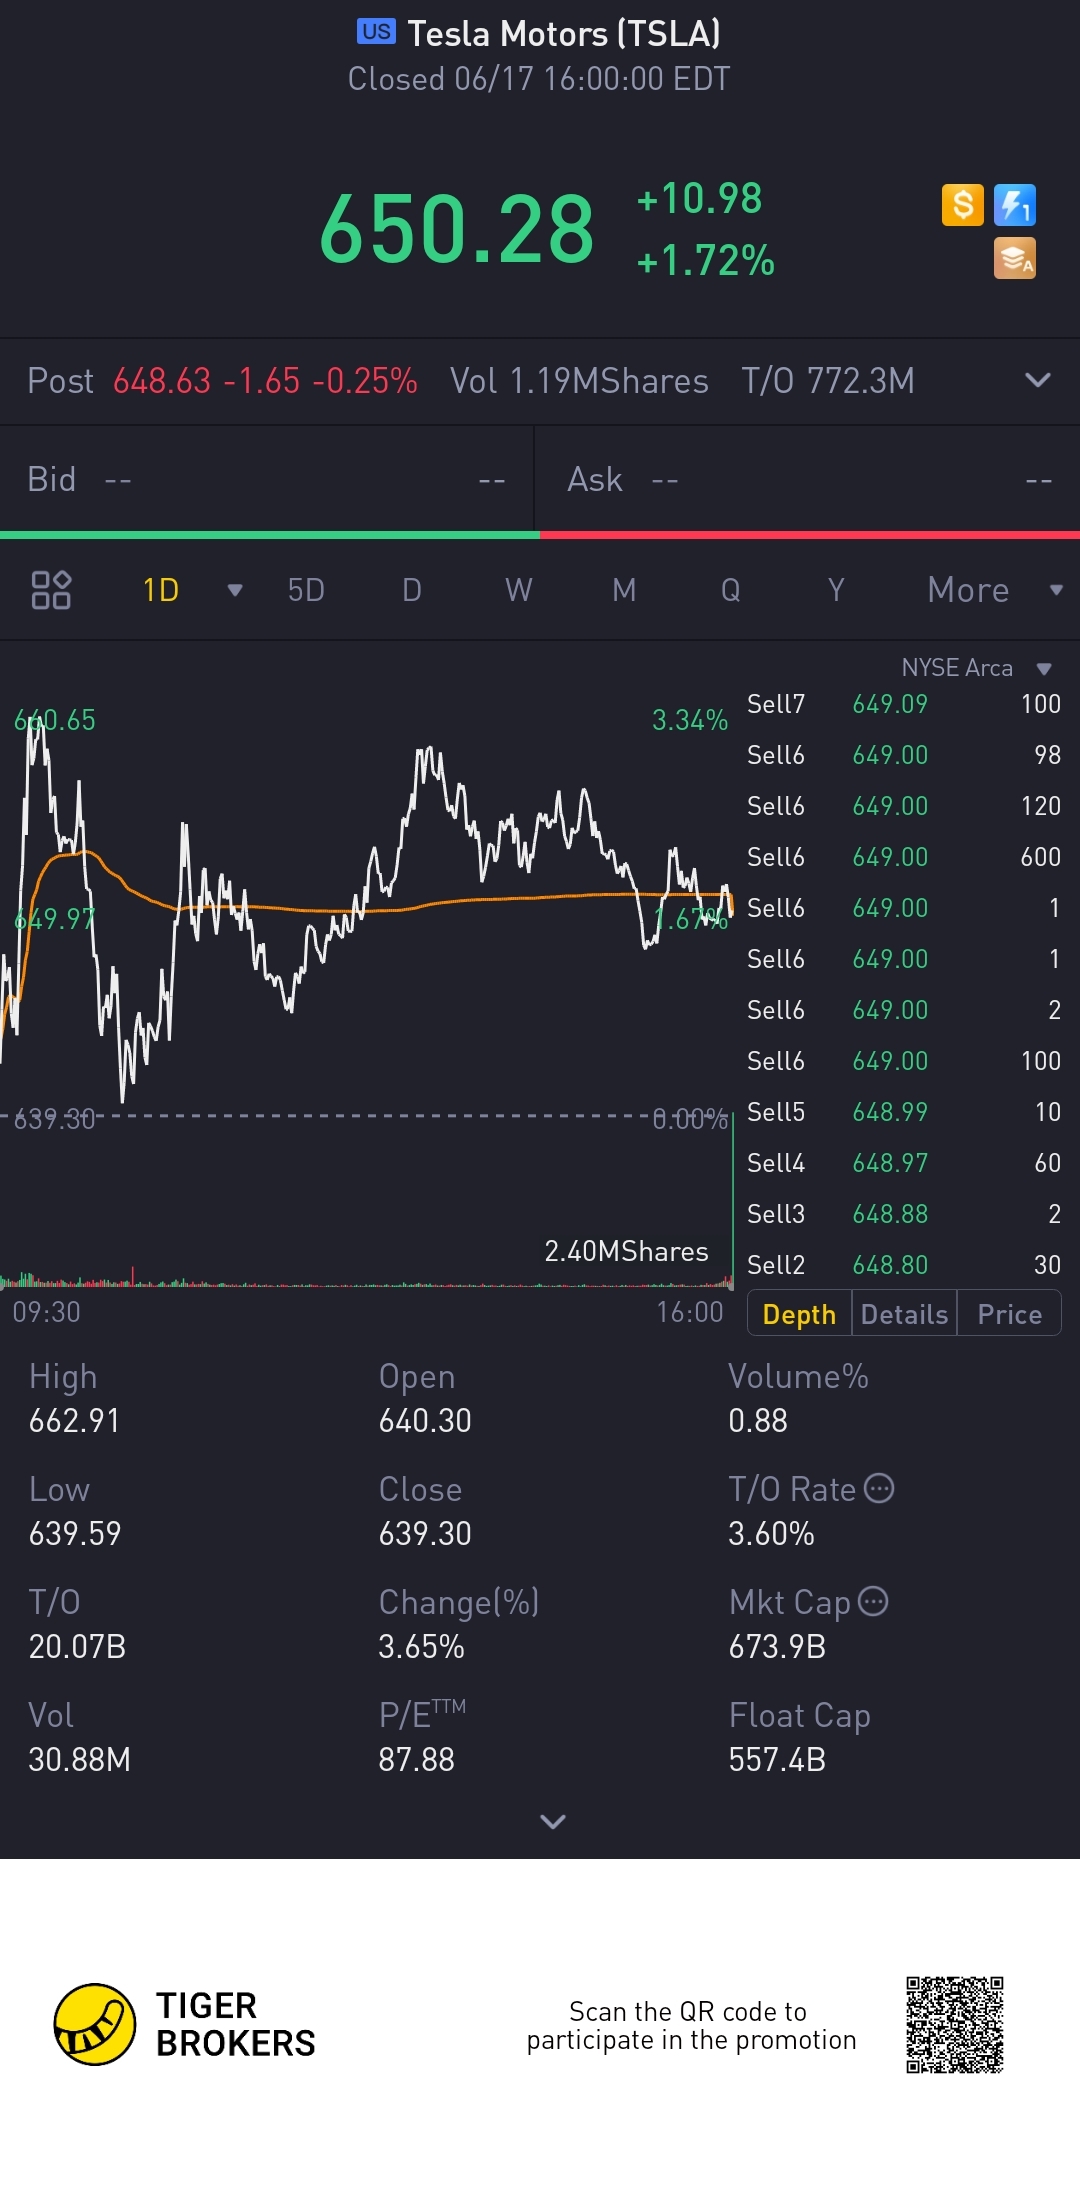Tap the promotion QR code

955,2025
